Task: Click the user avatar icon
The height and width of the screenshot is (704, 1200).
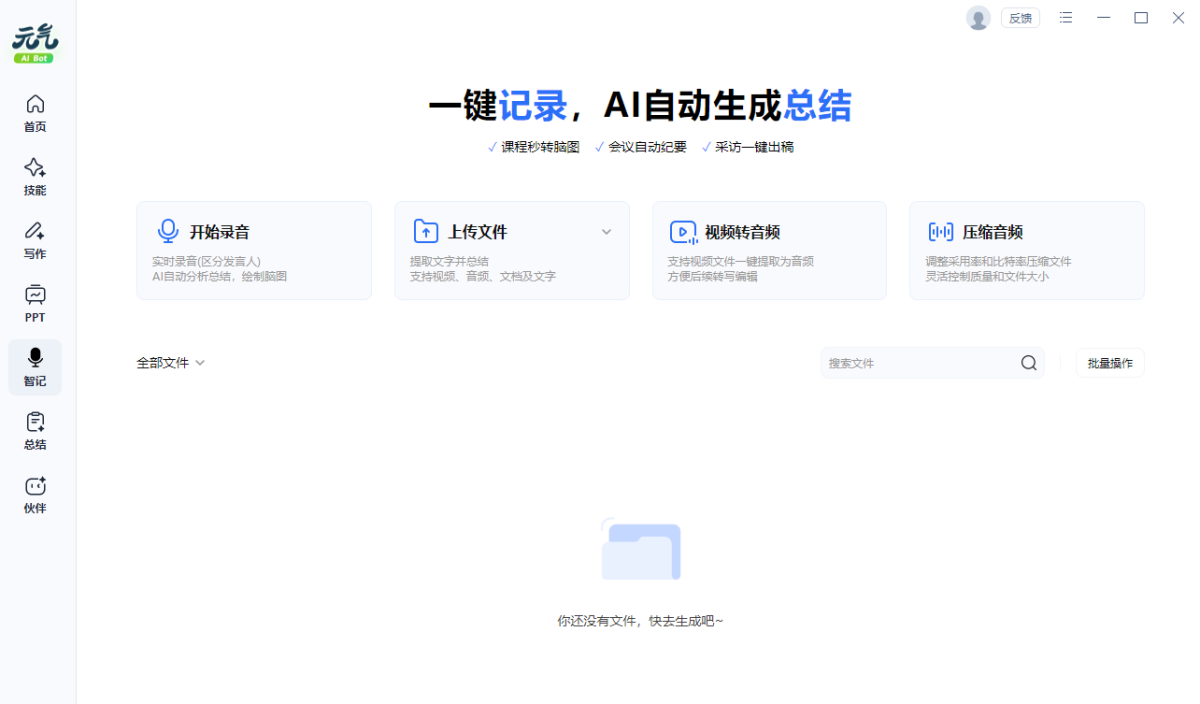Action: coord(977,18)
